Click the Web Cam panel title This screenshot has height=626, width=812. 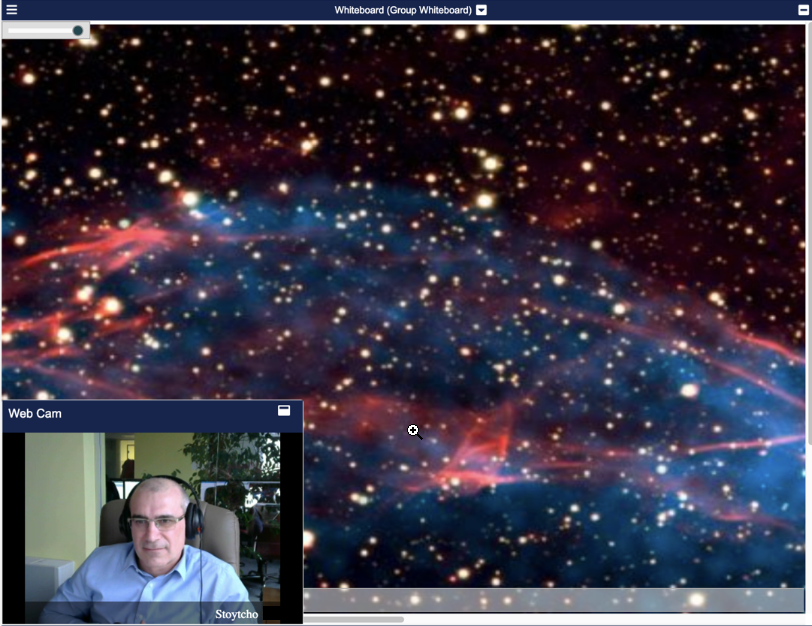point(35,413)
